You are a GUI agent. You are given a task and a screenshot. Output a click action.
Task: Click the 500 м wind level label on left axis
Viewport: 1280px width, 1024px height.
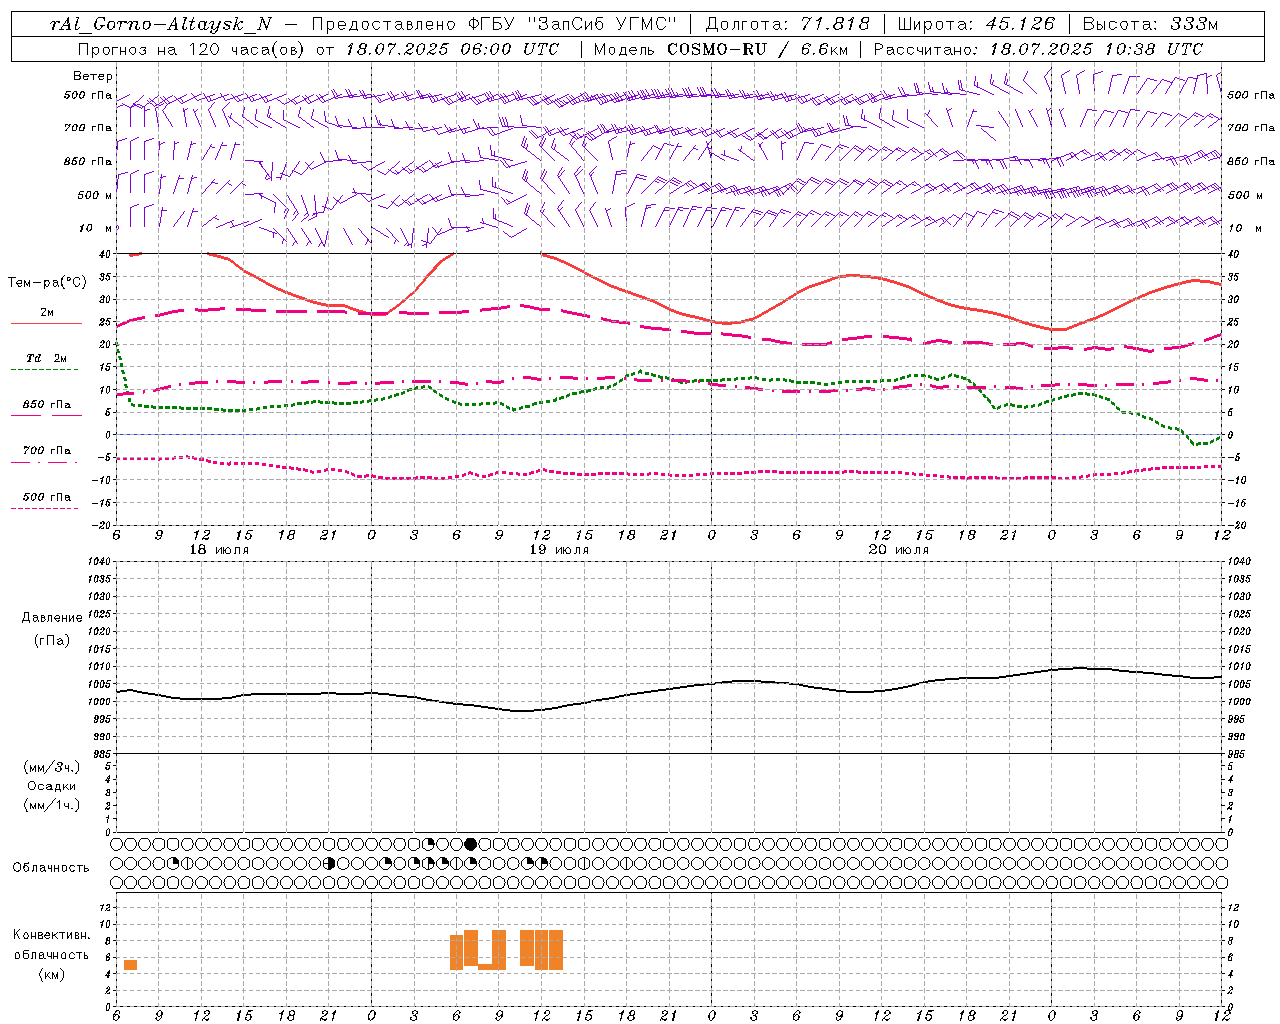pyautogui.click(x=95, y=195)
